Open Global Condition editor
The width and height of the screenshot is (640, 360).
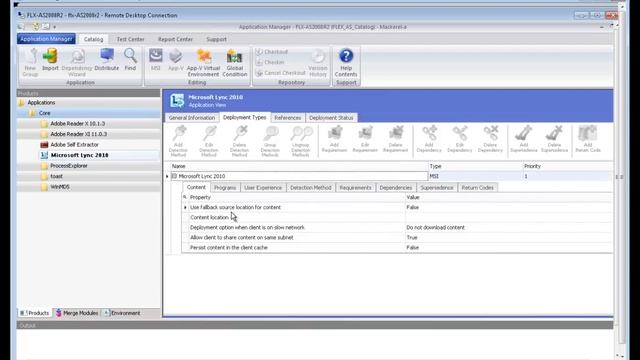[x=235, y=62]
